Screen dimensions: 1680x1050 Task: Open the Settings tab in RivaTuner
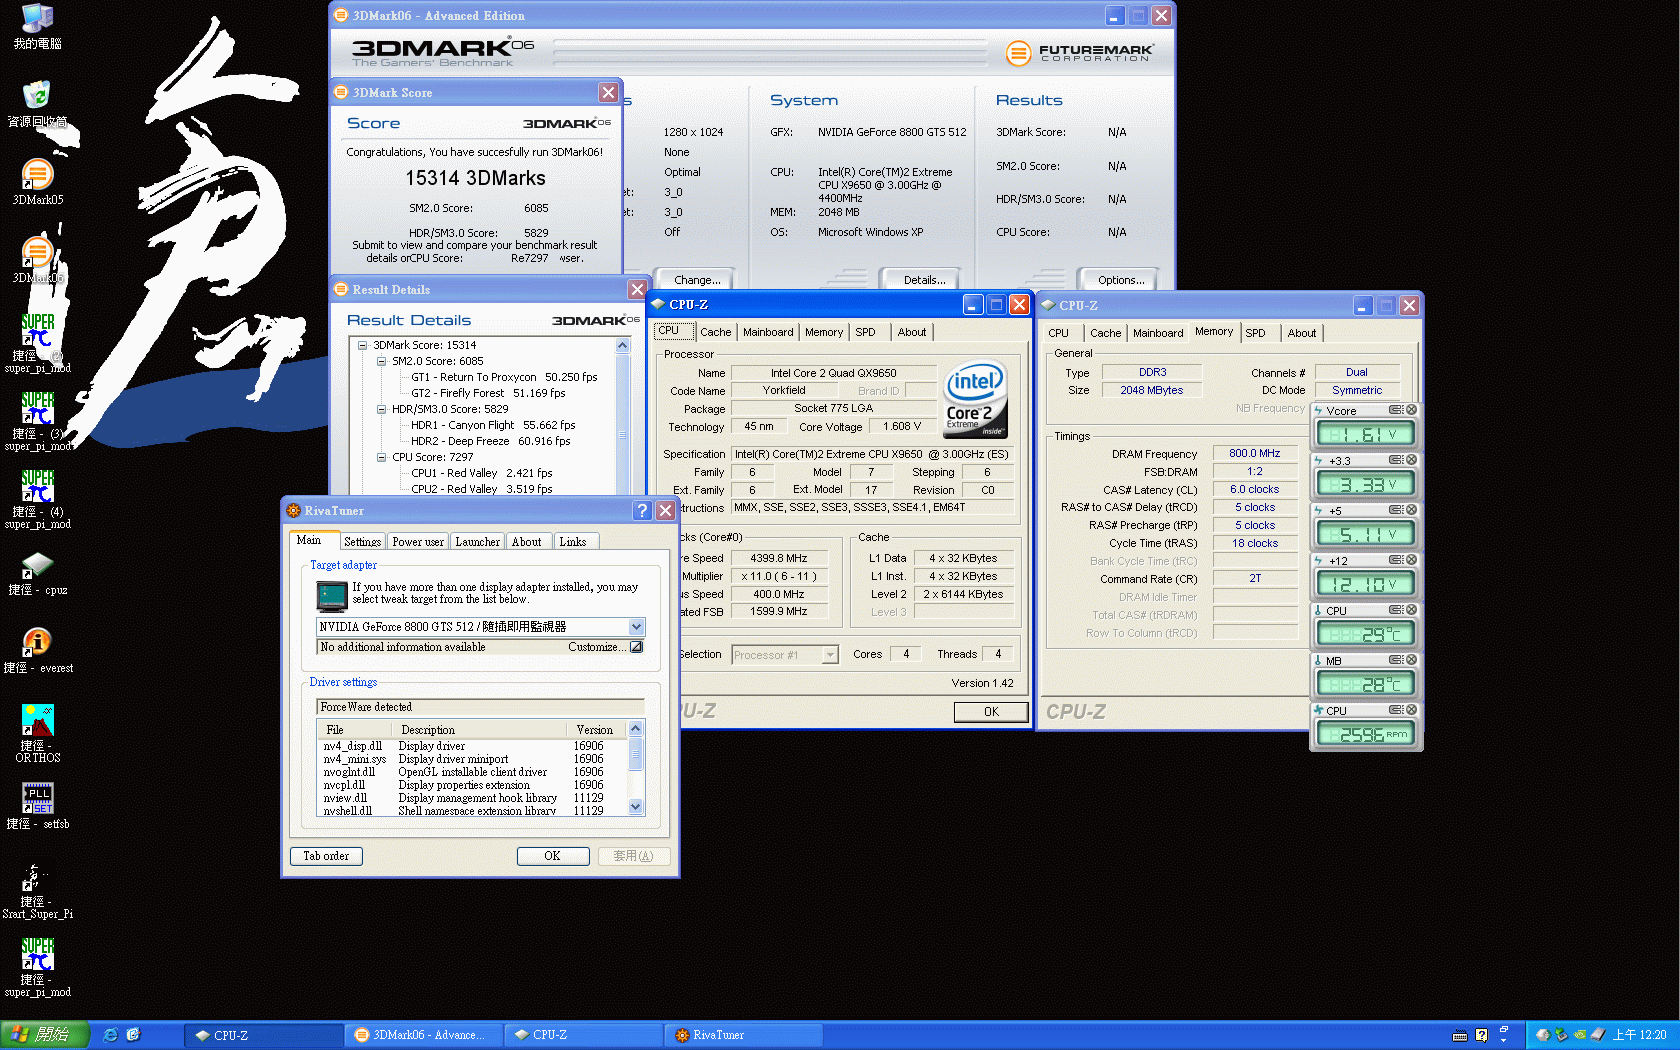(x=362, y=542)
